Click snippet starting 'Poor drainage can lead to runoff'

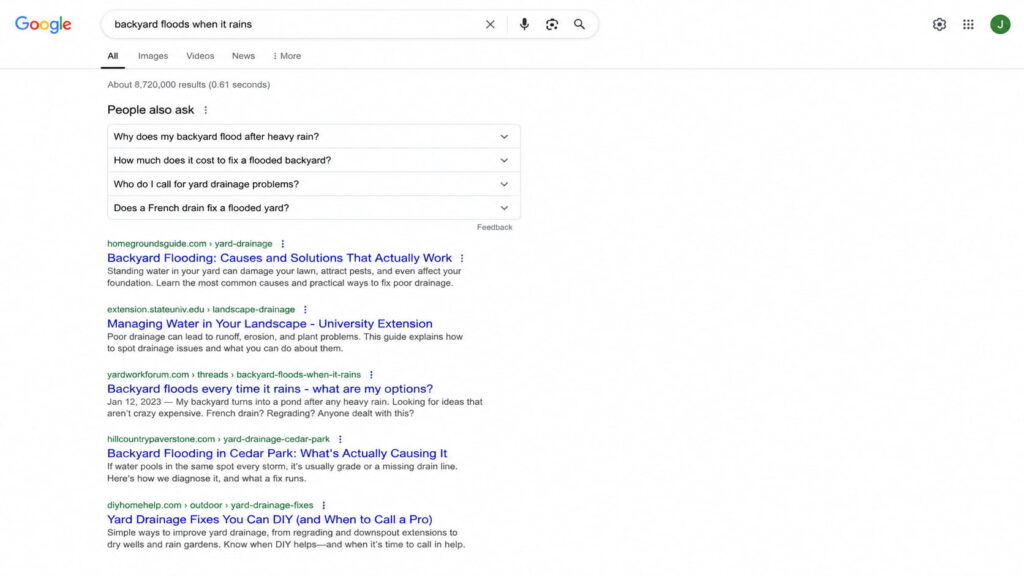pos(285,343)
